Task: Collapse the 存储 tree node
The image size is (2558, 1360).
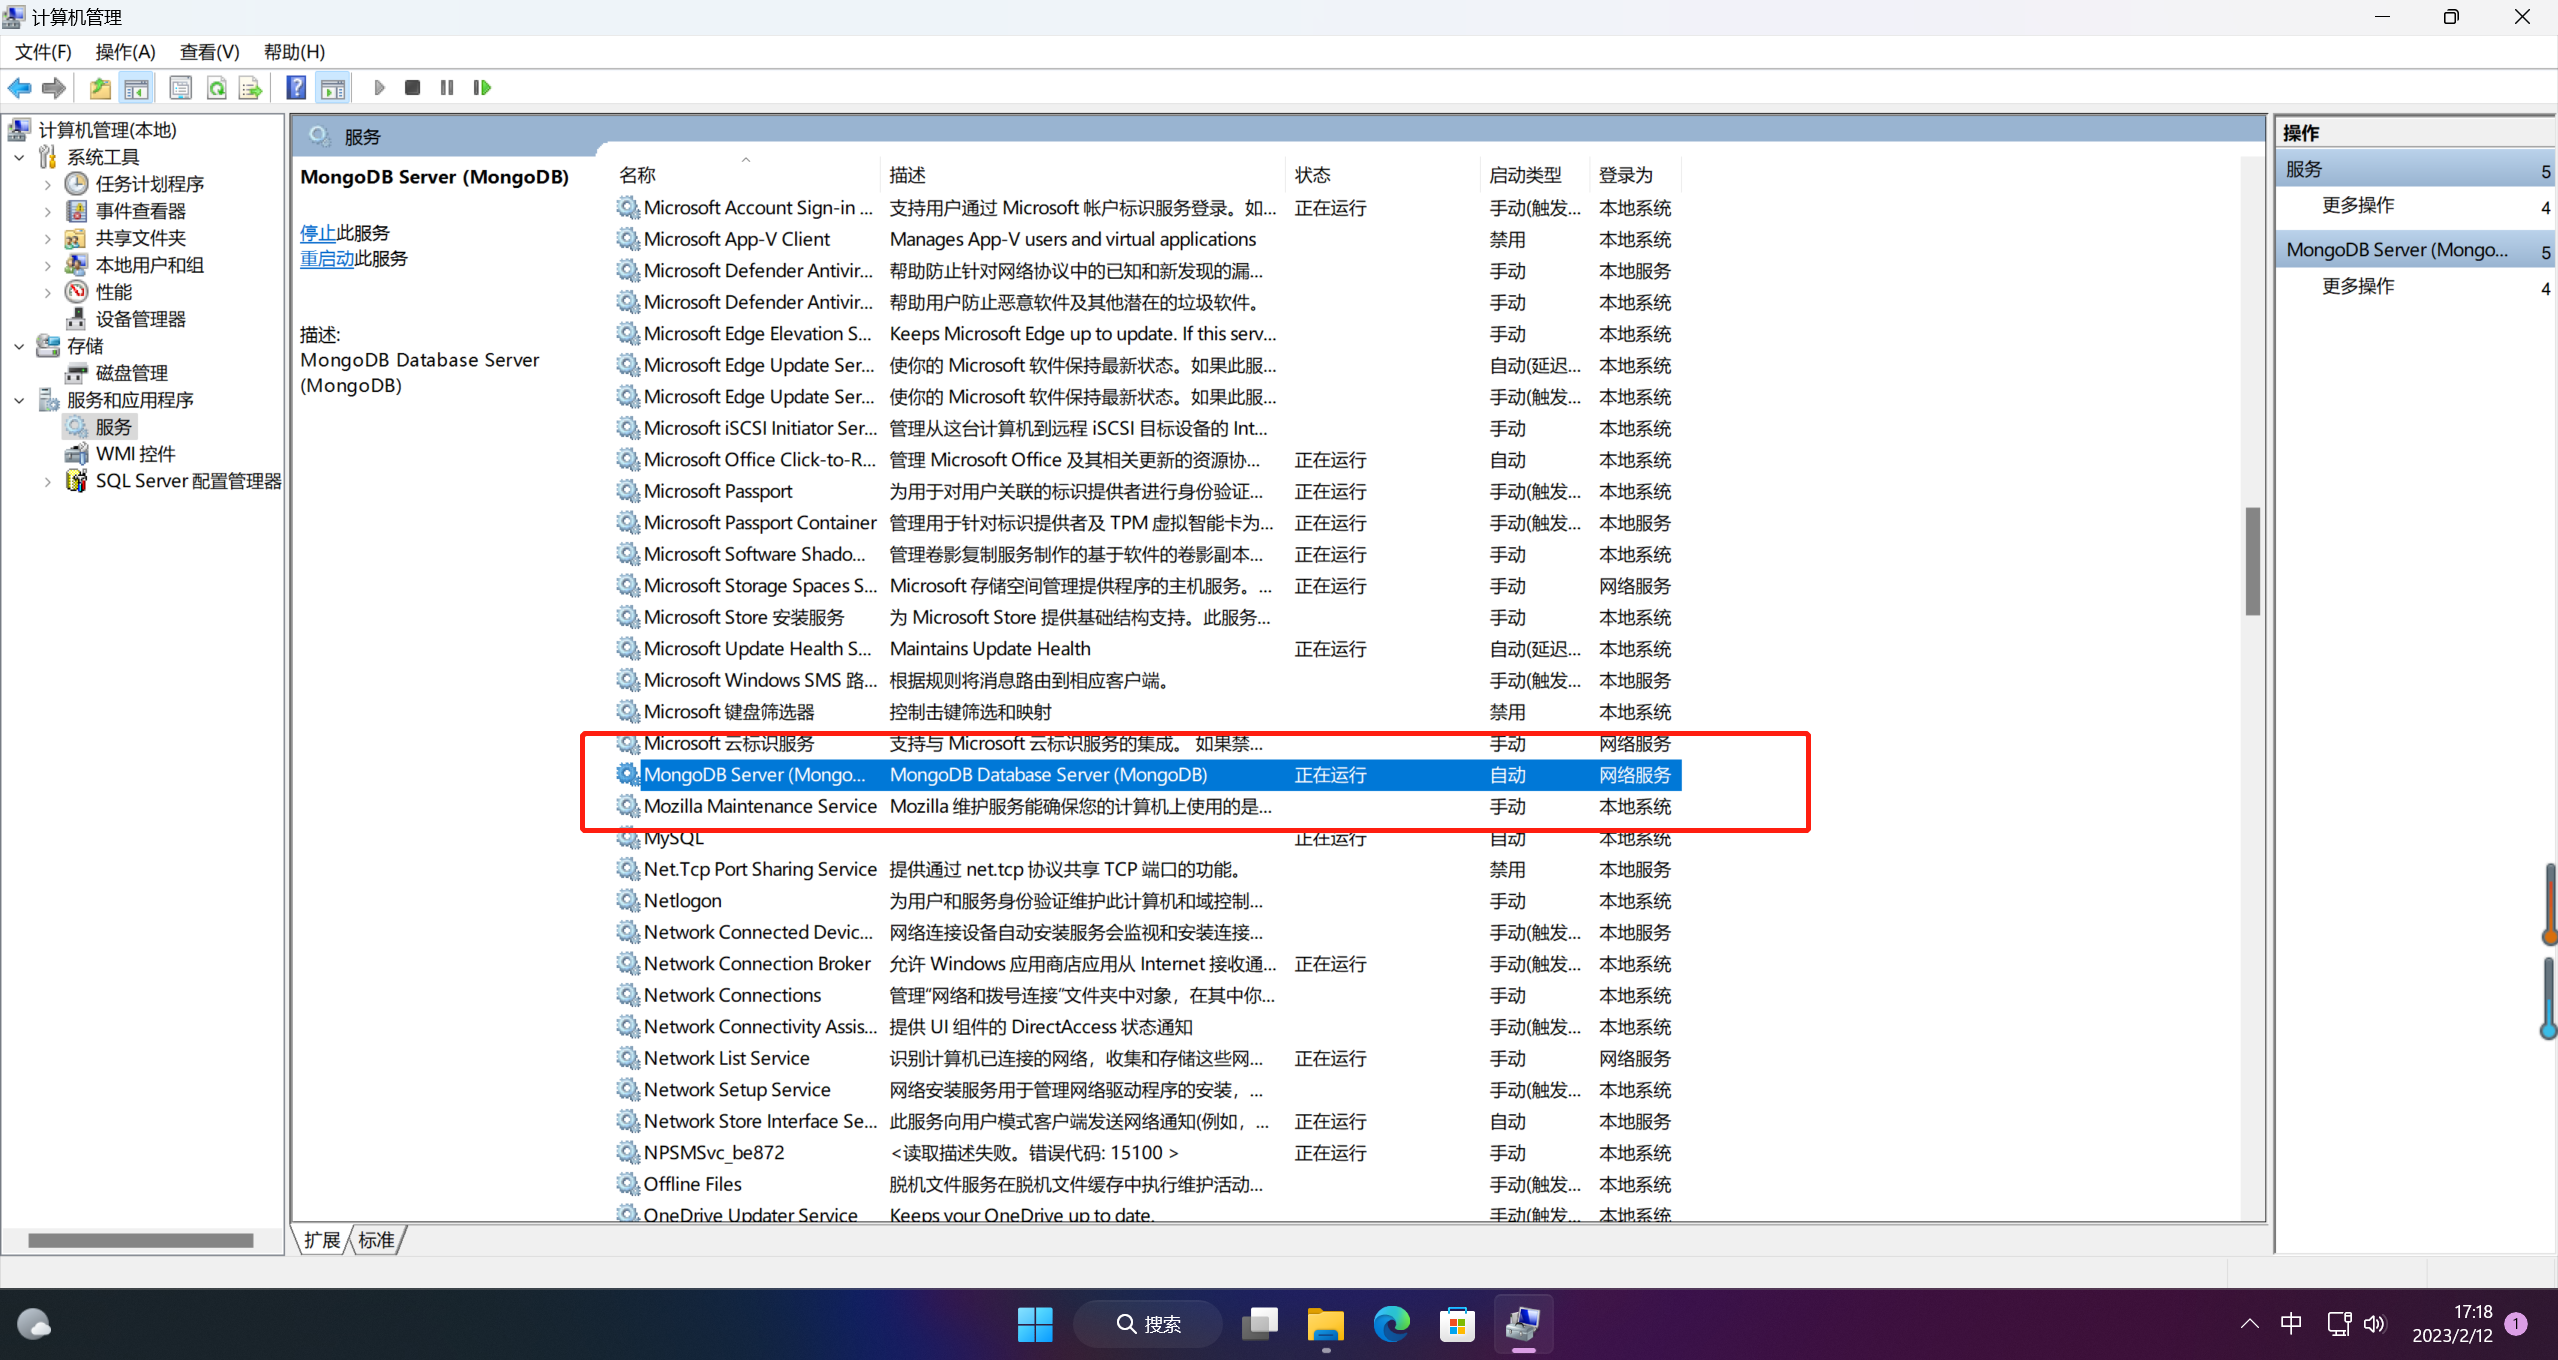Action: (x=19, y=347)
